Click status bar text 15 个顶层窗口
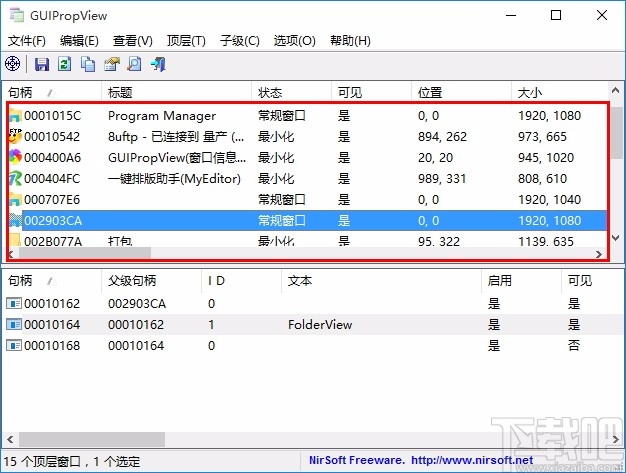Screen dimensions: 626x473 pyautogui.click(x=42, y=461)
